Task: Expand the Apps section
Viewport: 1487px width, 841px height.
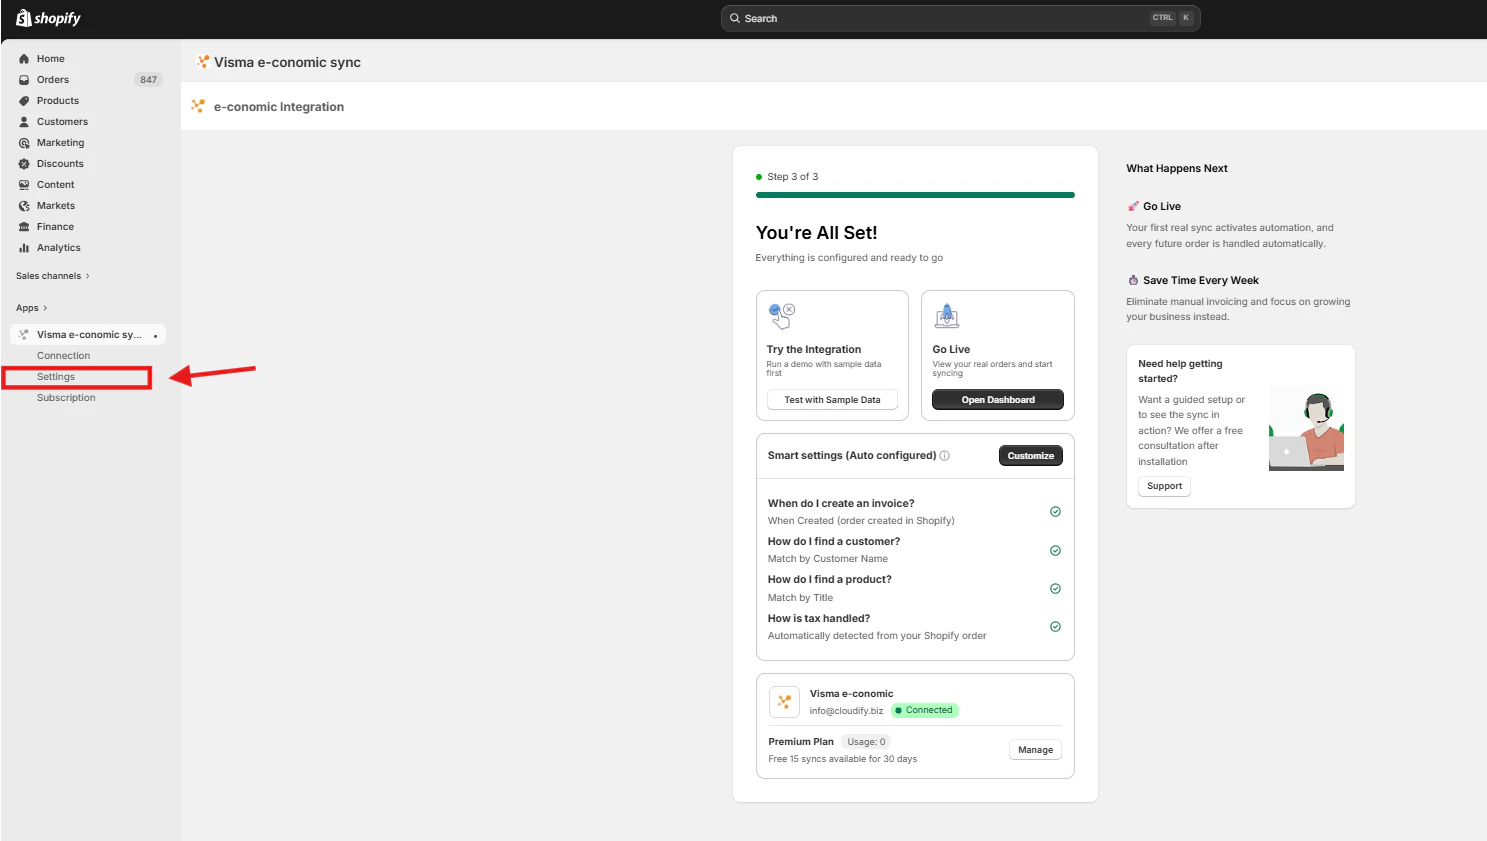Action: tap(32, 308)
